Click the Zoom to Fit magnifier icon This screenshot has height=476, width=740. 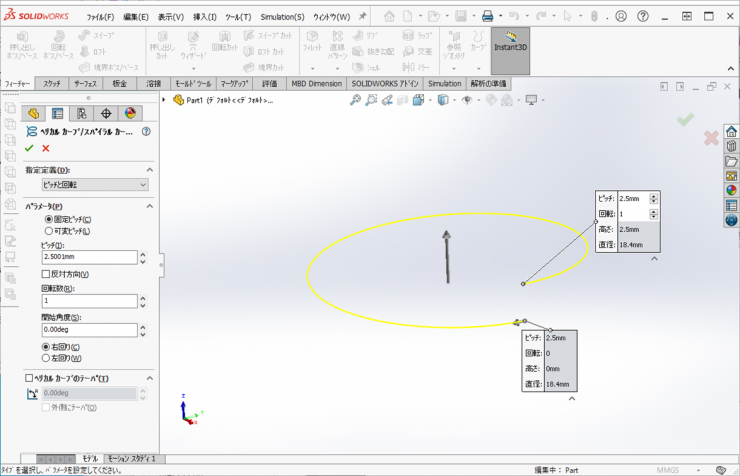pos(355,100)
